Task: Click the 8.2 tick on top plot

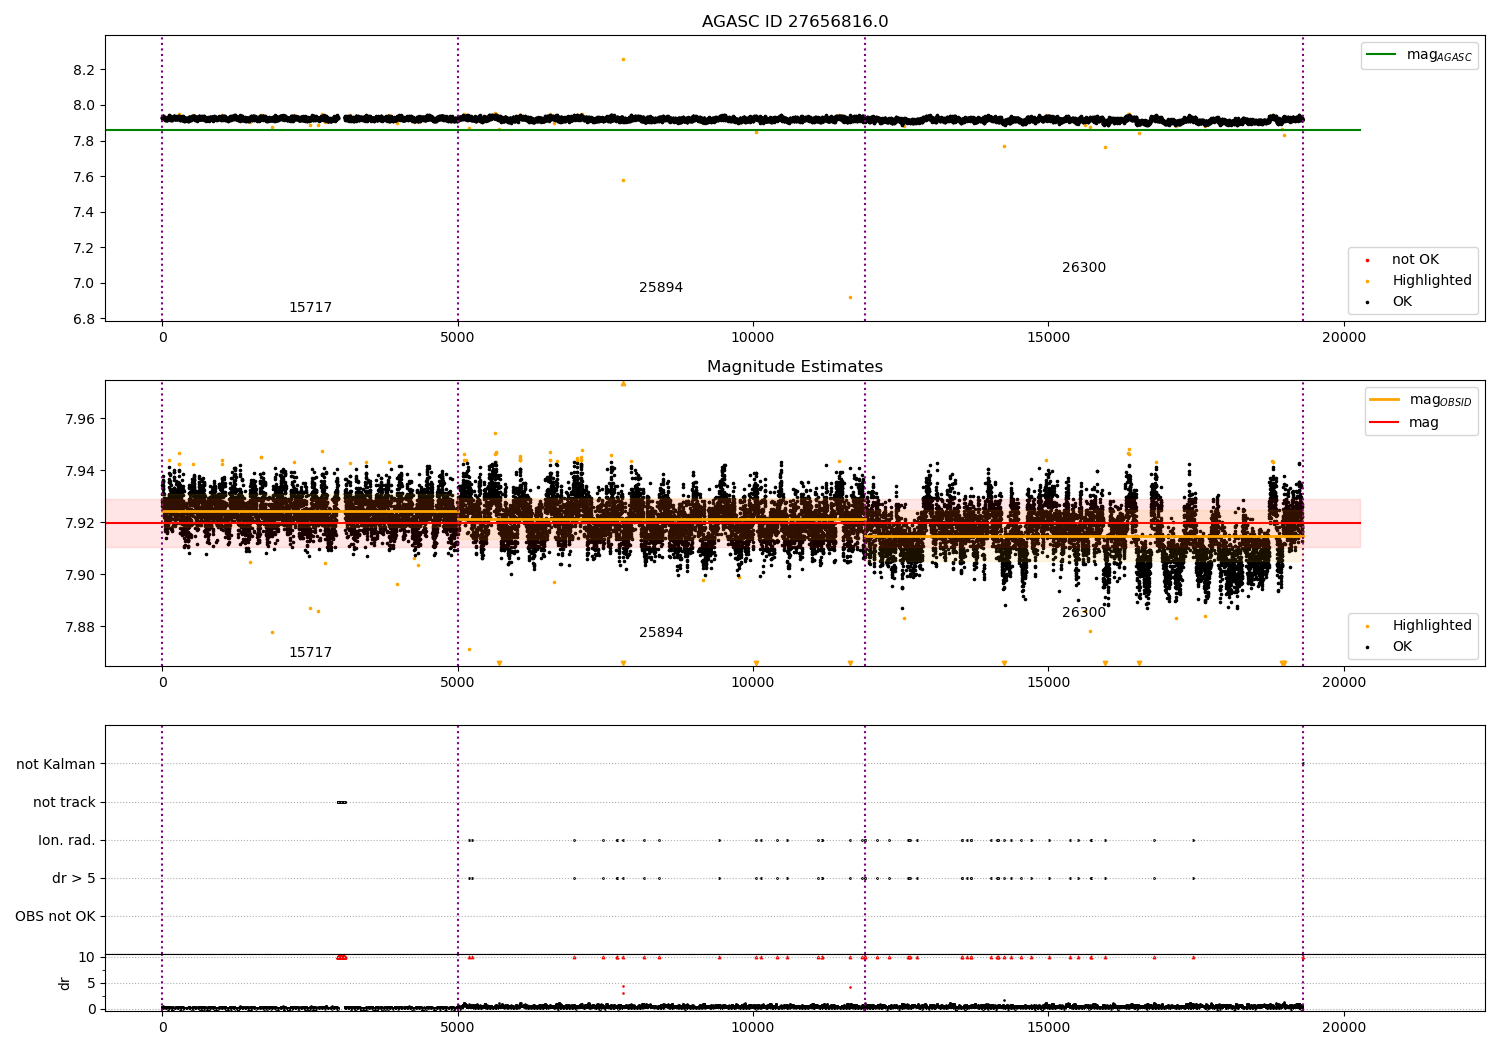Action: click(x=84, y=70)
